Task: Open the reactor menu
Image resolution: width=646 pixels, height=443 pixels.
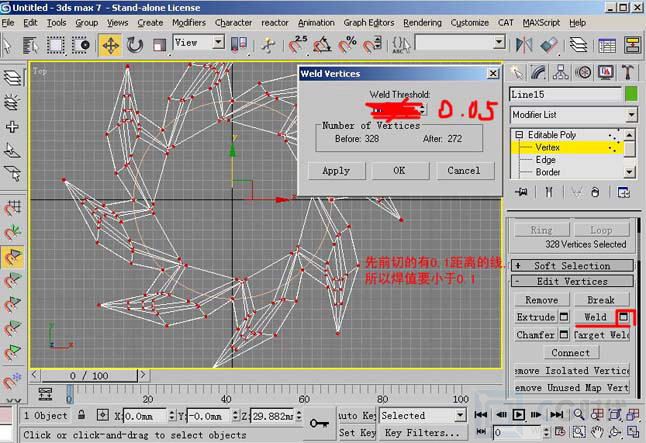Action: pos(275,23)
